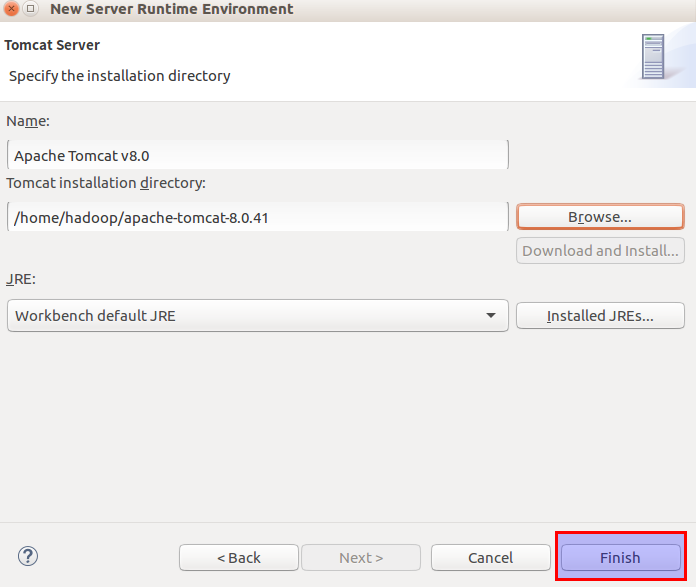Viewport: 696px width, 587px height.
Task: Focus the Name field with Apache Tomcat v8.0
Action: point(257,155)
